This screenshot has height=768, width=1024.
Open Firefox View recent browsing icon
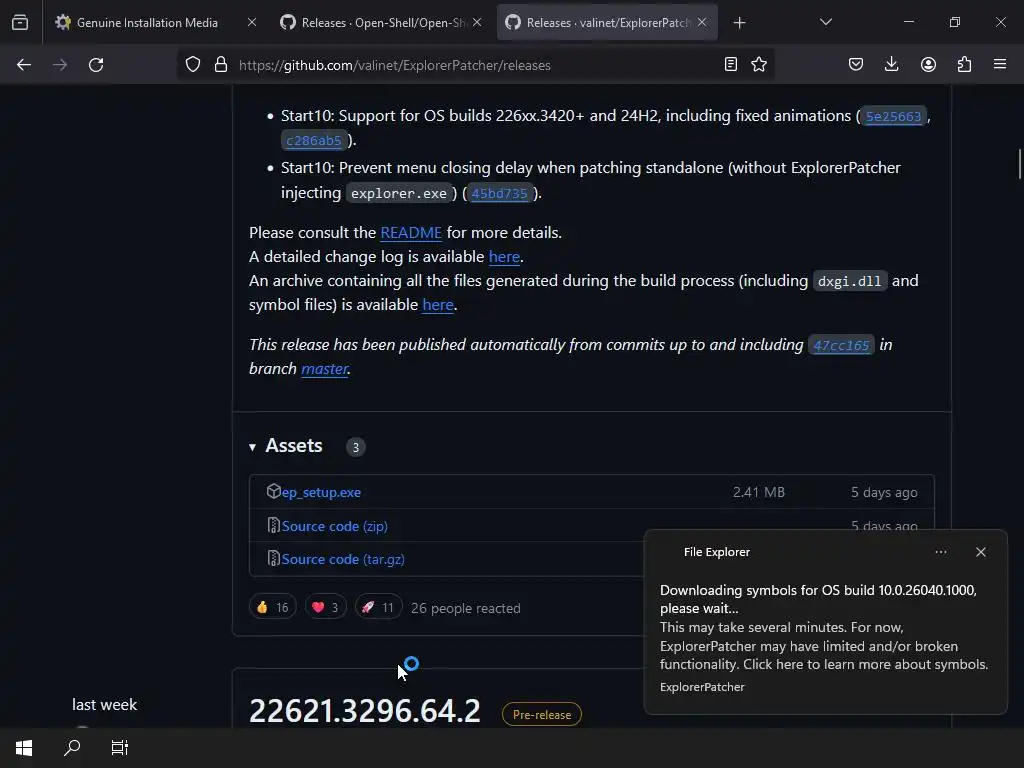pos(20,22)
